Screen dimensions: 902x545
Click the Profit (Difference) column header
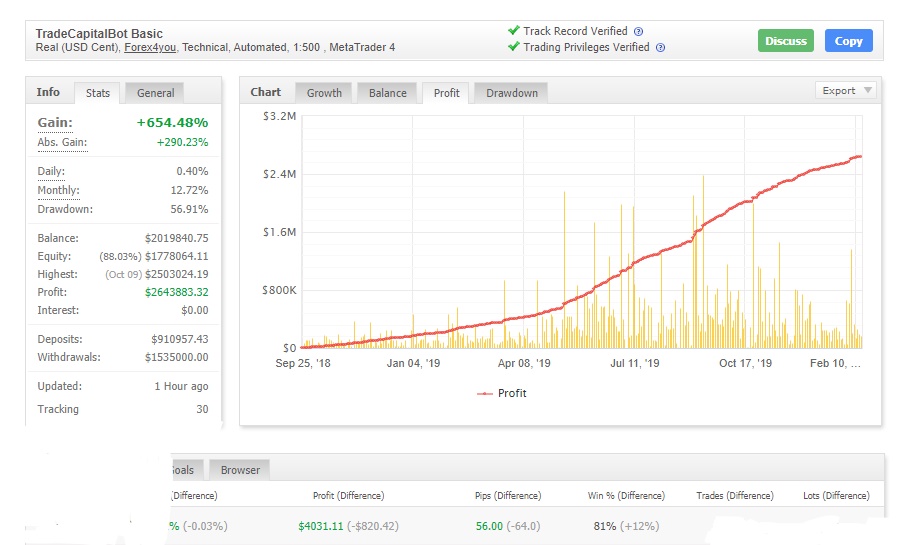pyautogui.click(x=348, y=496)
